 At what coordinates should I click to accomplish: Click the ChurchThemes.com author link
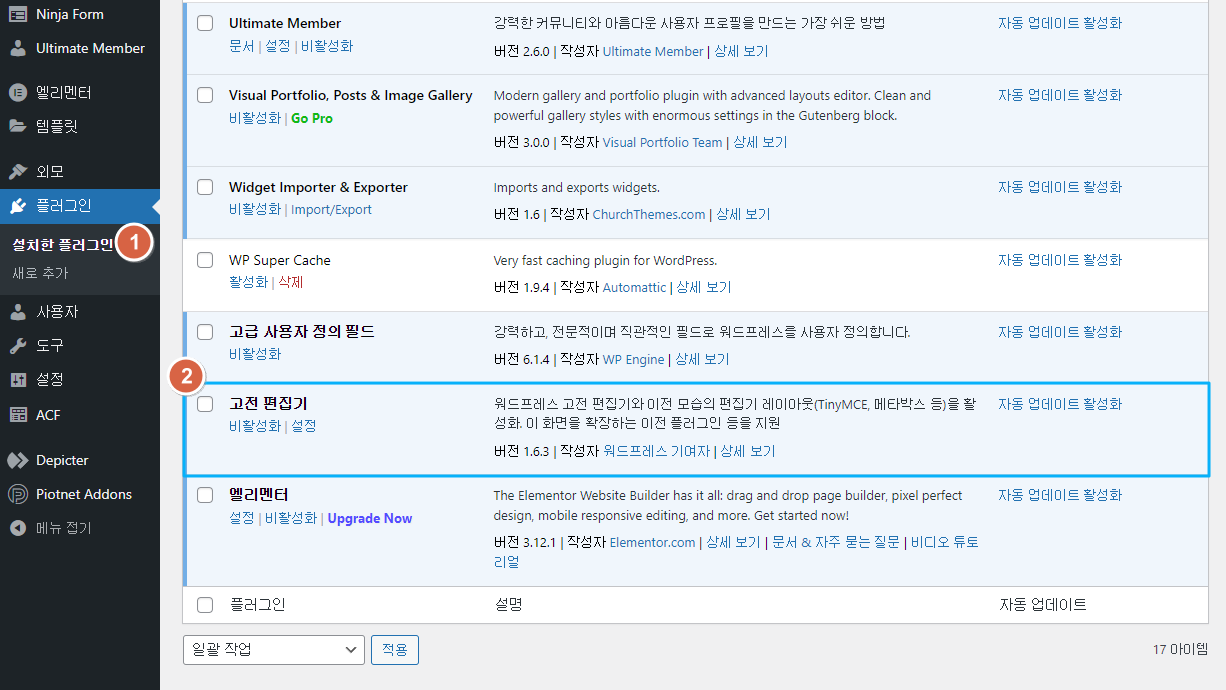[649, 214]
